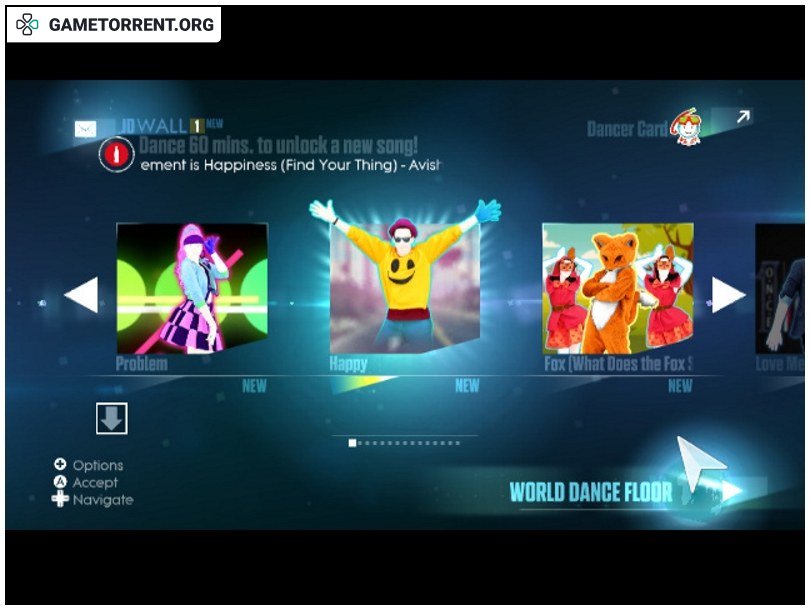Open the JD Wall envelope icon
The height and width of the screenshot is (610, 810).
point(85,129)
